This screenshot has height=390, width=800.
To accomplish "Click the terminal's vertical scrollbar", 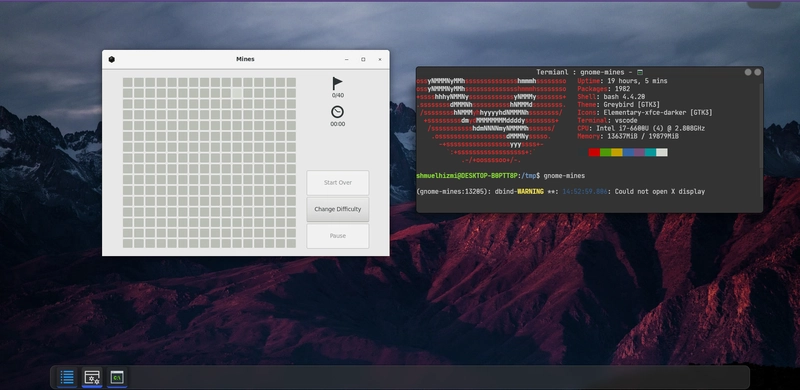I will [761, 125].
